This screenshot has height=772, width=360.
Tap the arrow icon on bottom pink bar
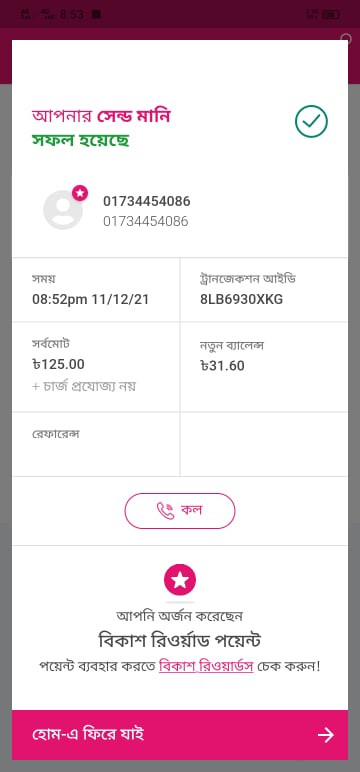[326, 735]
